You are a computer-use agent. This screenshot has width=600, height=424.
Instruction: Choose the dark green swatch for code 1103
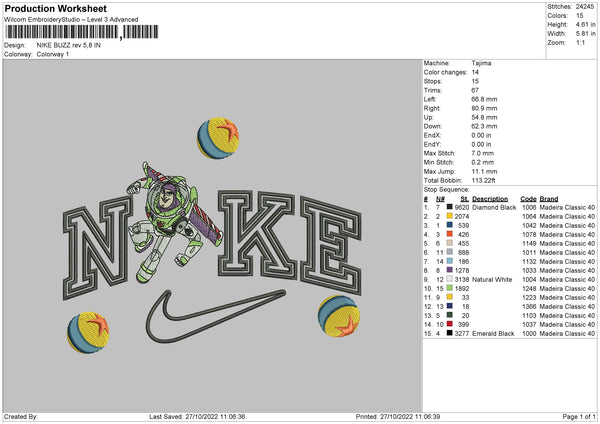point(450,315)
